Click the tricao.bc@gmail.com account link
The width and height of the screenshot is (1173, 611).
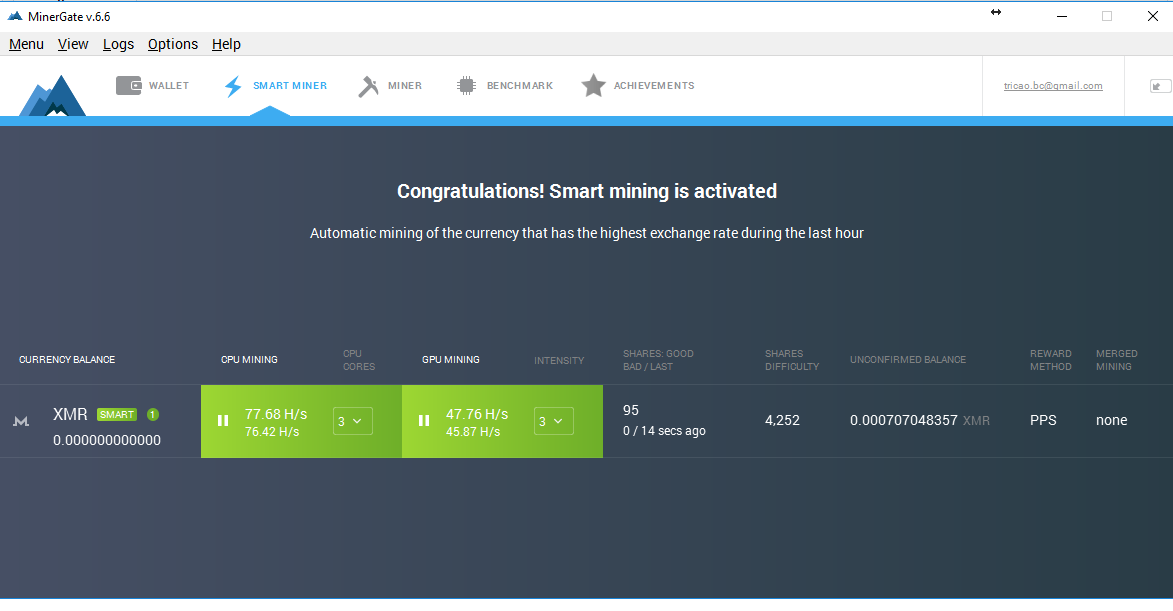[x=1053, y=86]
